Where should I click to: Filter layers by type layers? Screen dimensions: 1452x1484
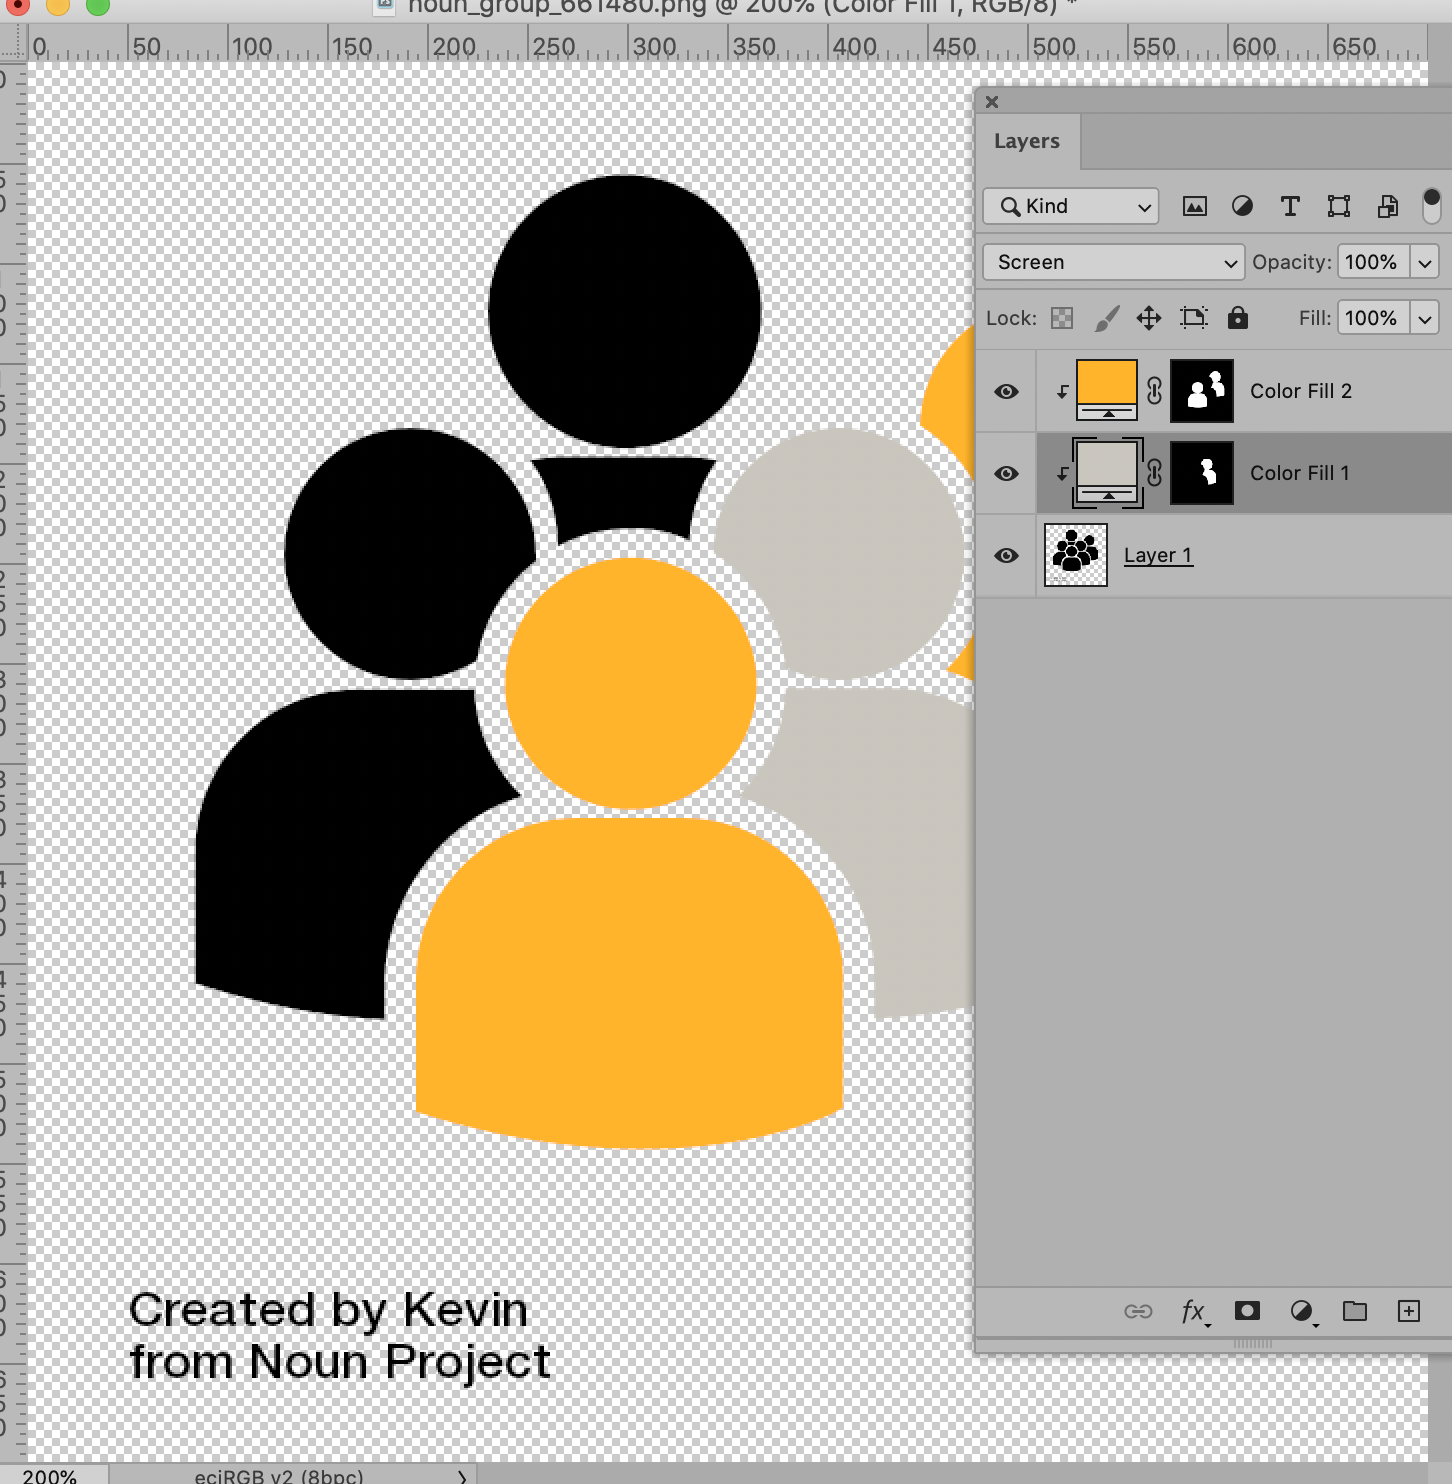click(x=1290, y=206)
